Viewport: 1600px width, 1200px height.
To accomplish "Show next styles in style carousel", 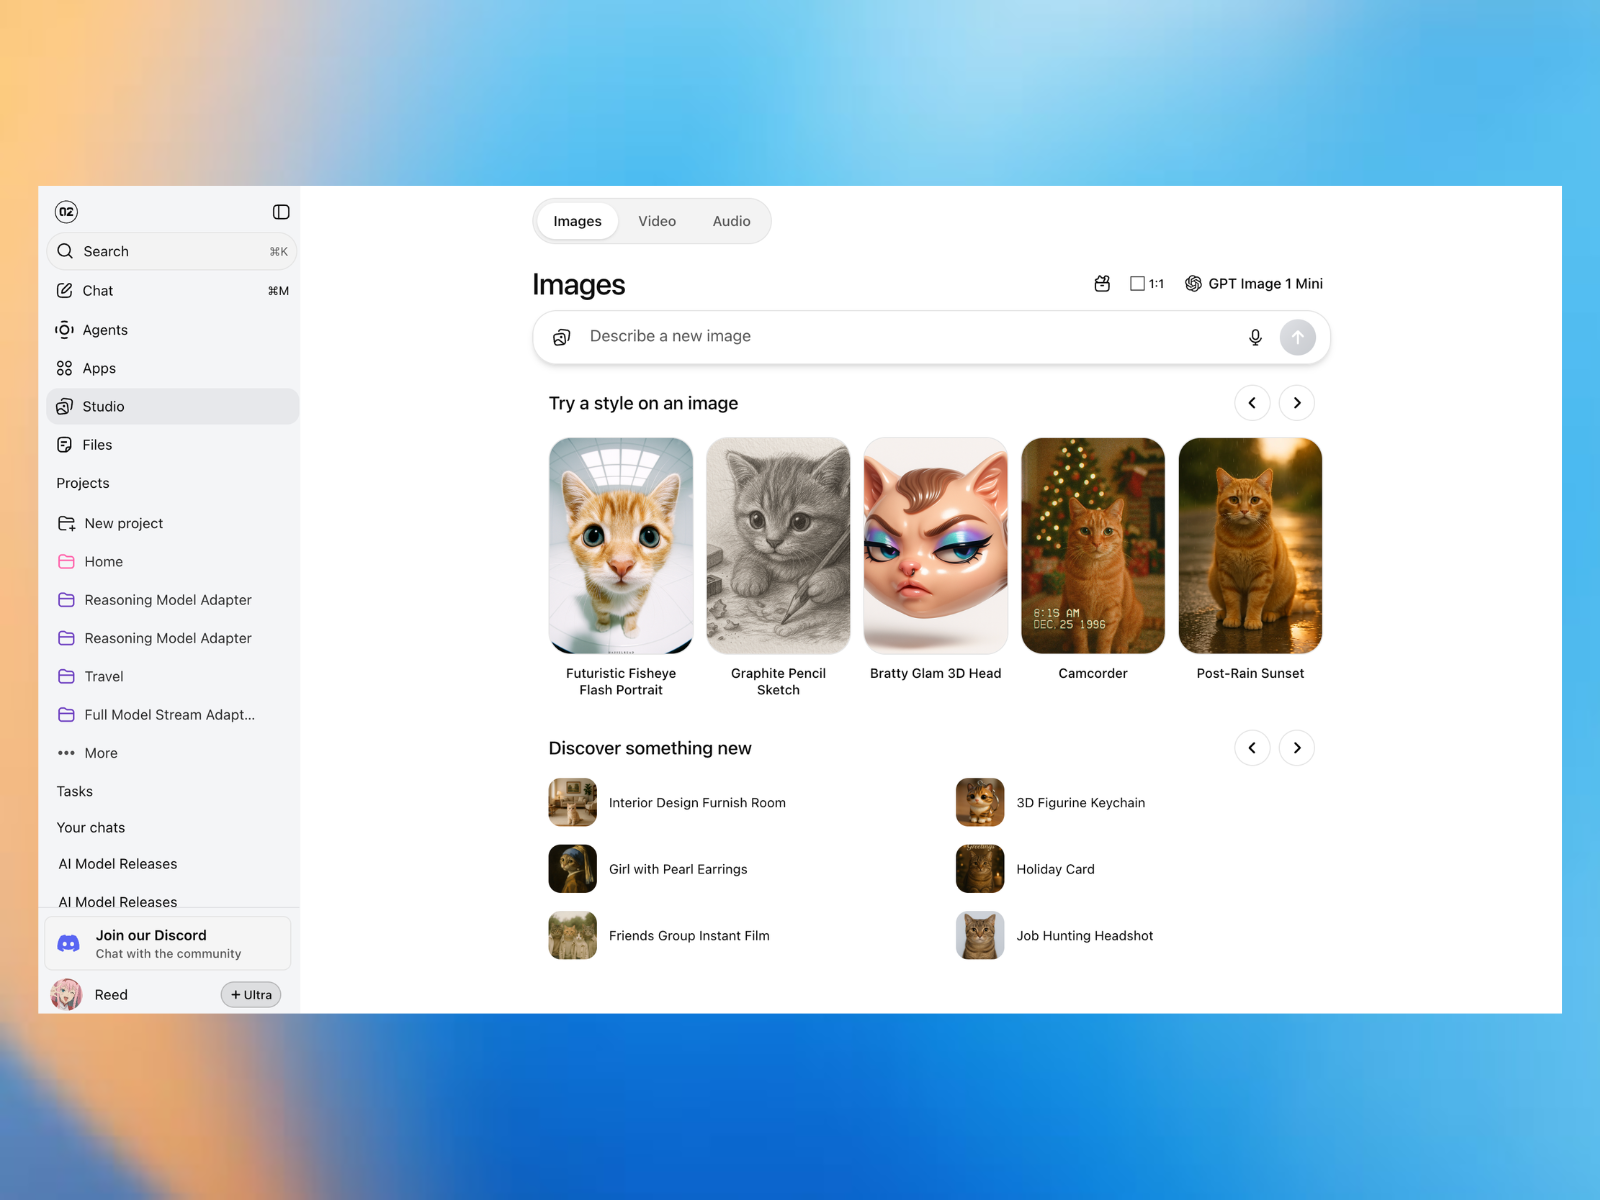I will point(1297,403).
